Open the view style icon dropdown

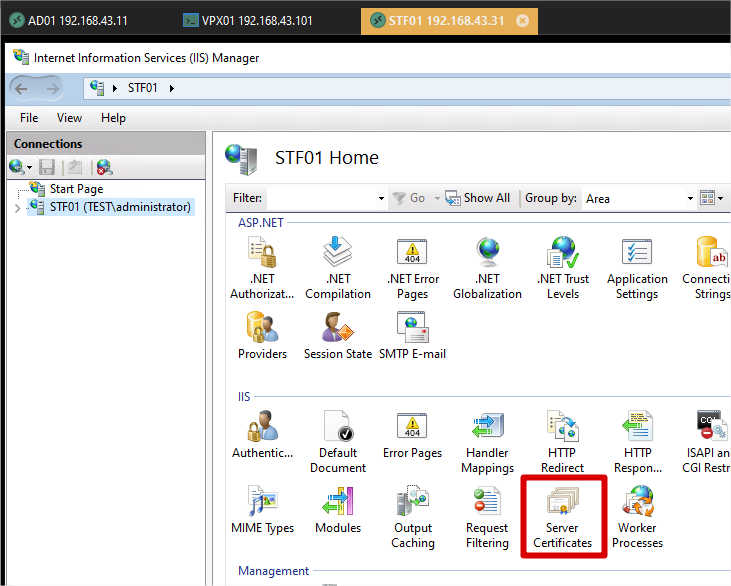click(x=711, y=198)
